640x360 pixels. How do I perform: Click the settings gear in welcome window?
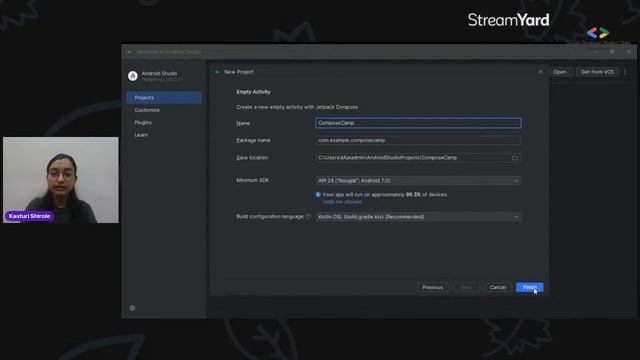(132, 308)
